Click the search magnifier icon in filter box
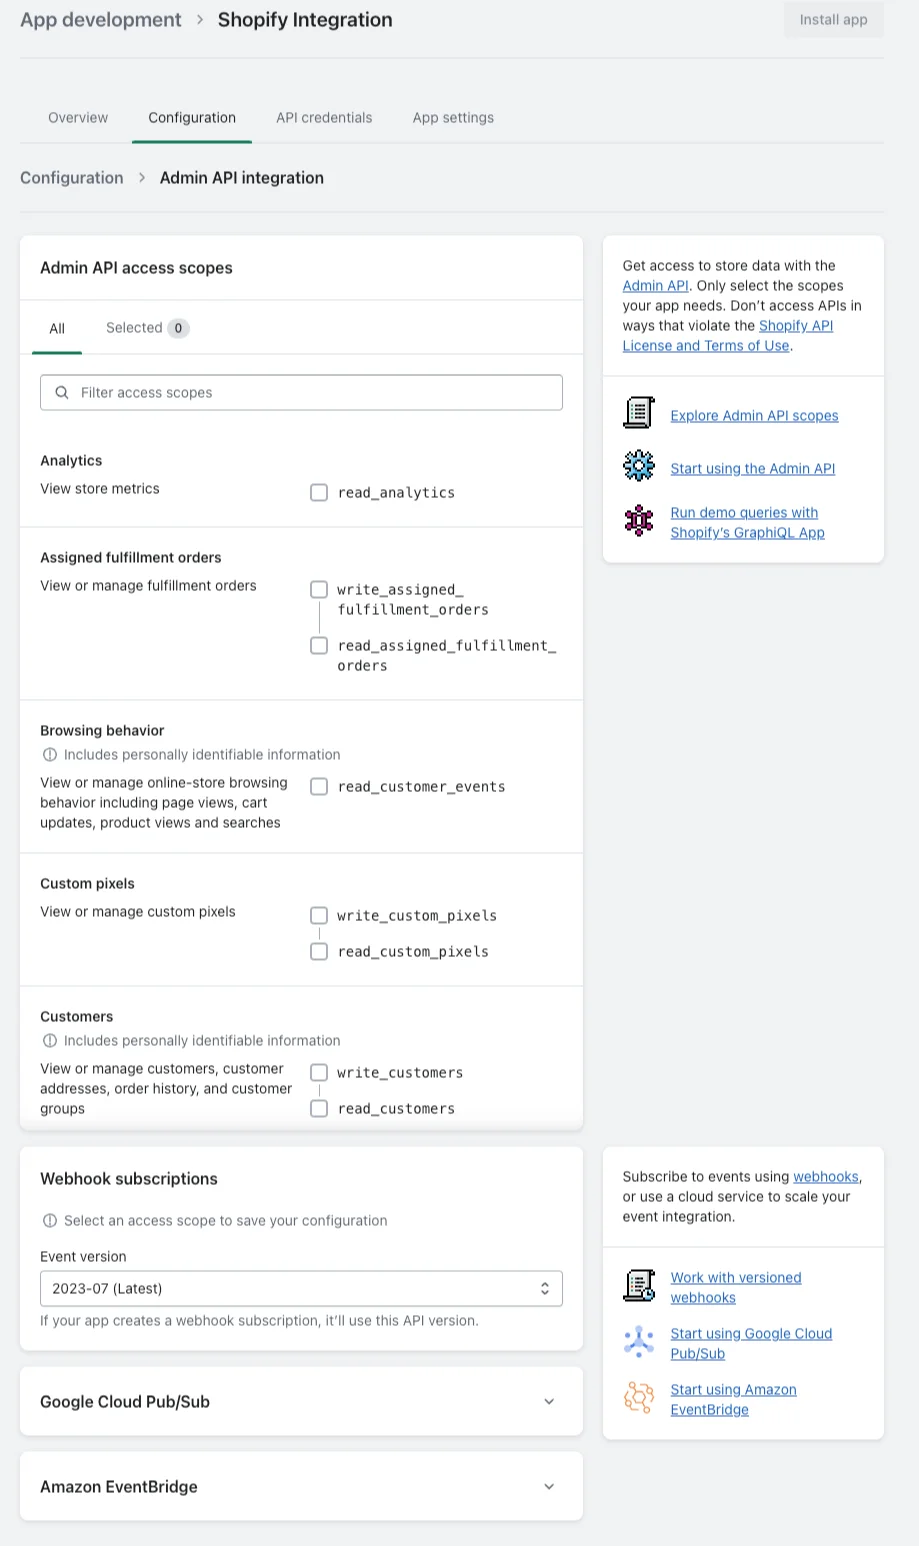This screenshot has width=919, height=1546. [62, 393]
